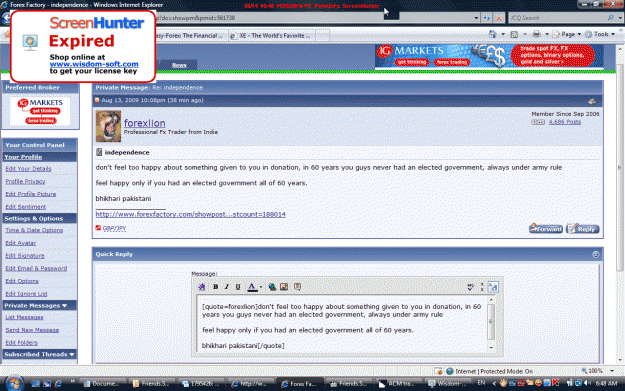This screenshot has height=391, width=625.
Task: Open Edit Signature
Action: coord(25,256)
